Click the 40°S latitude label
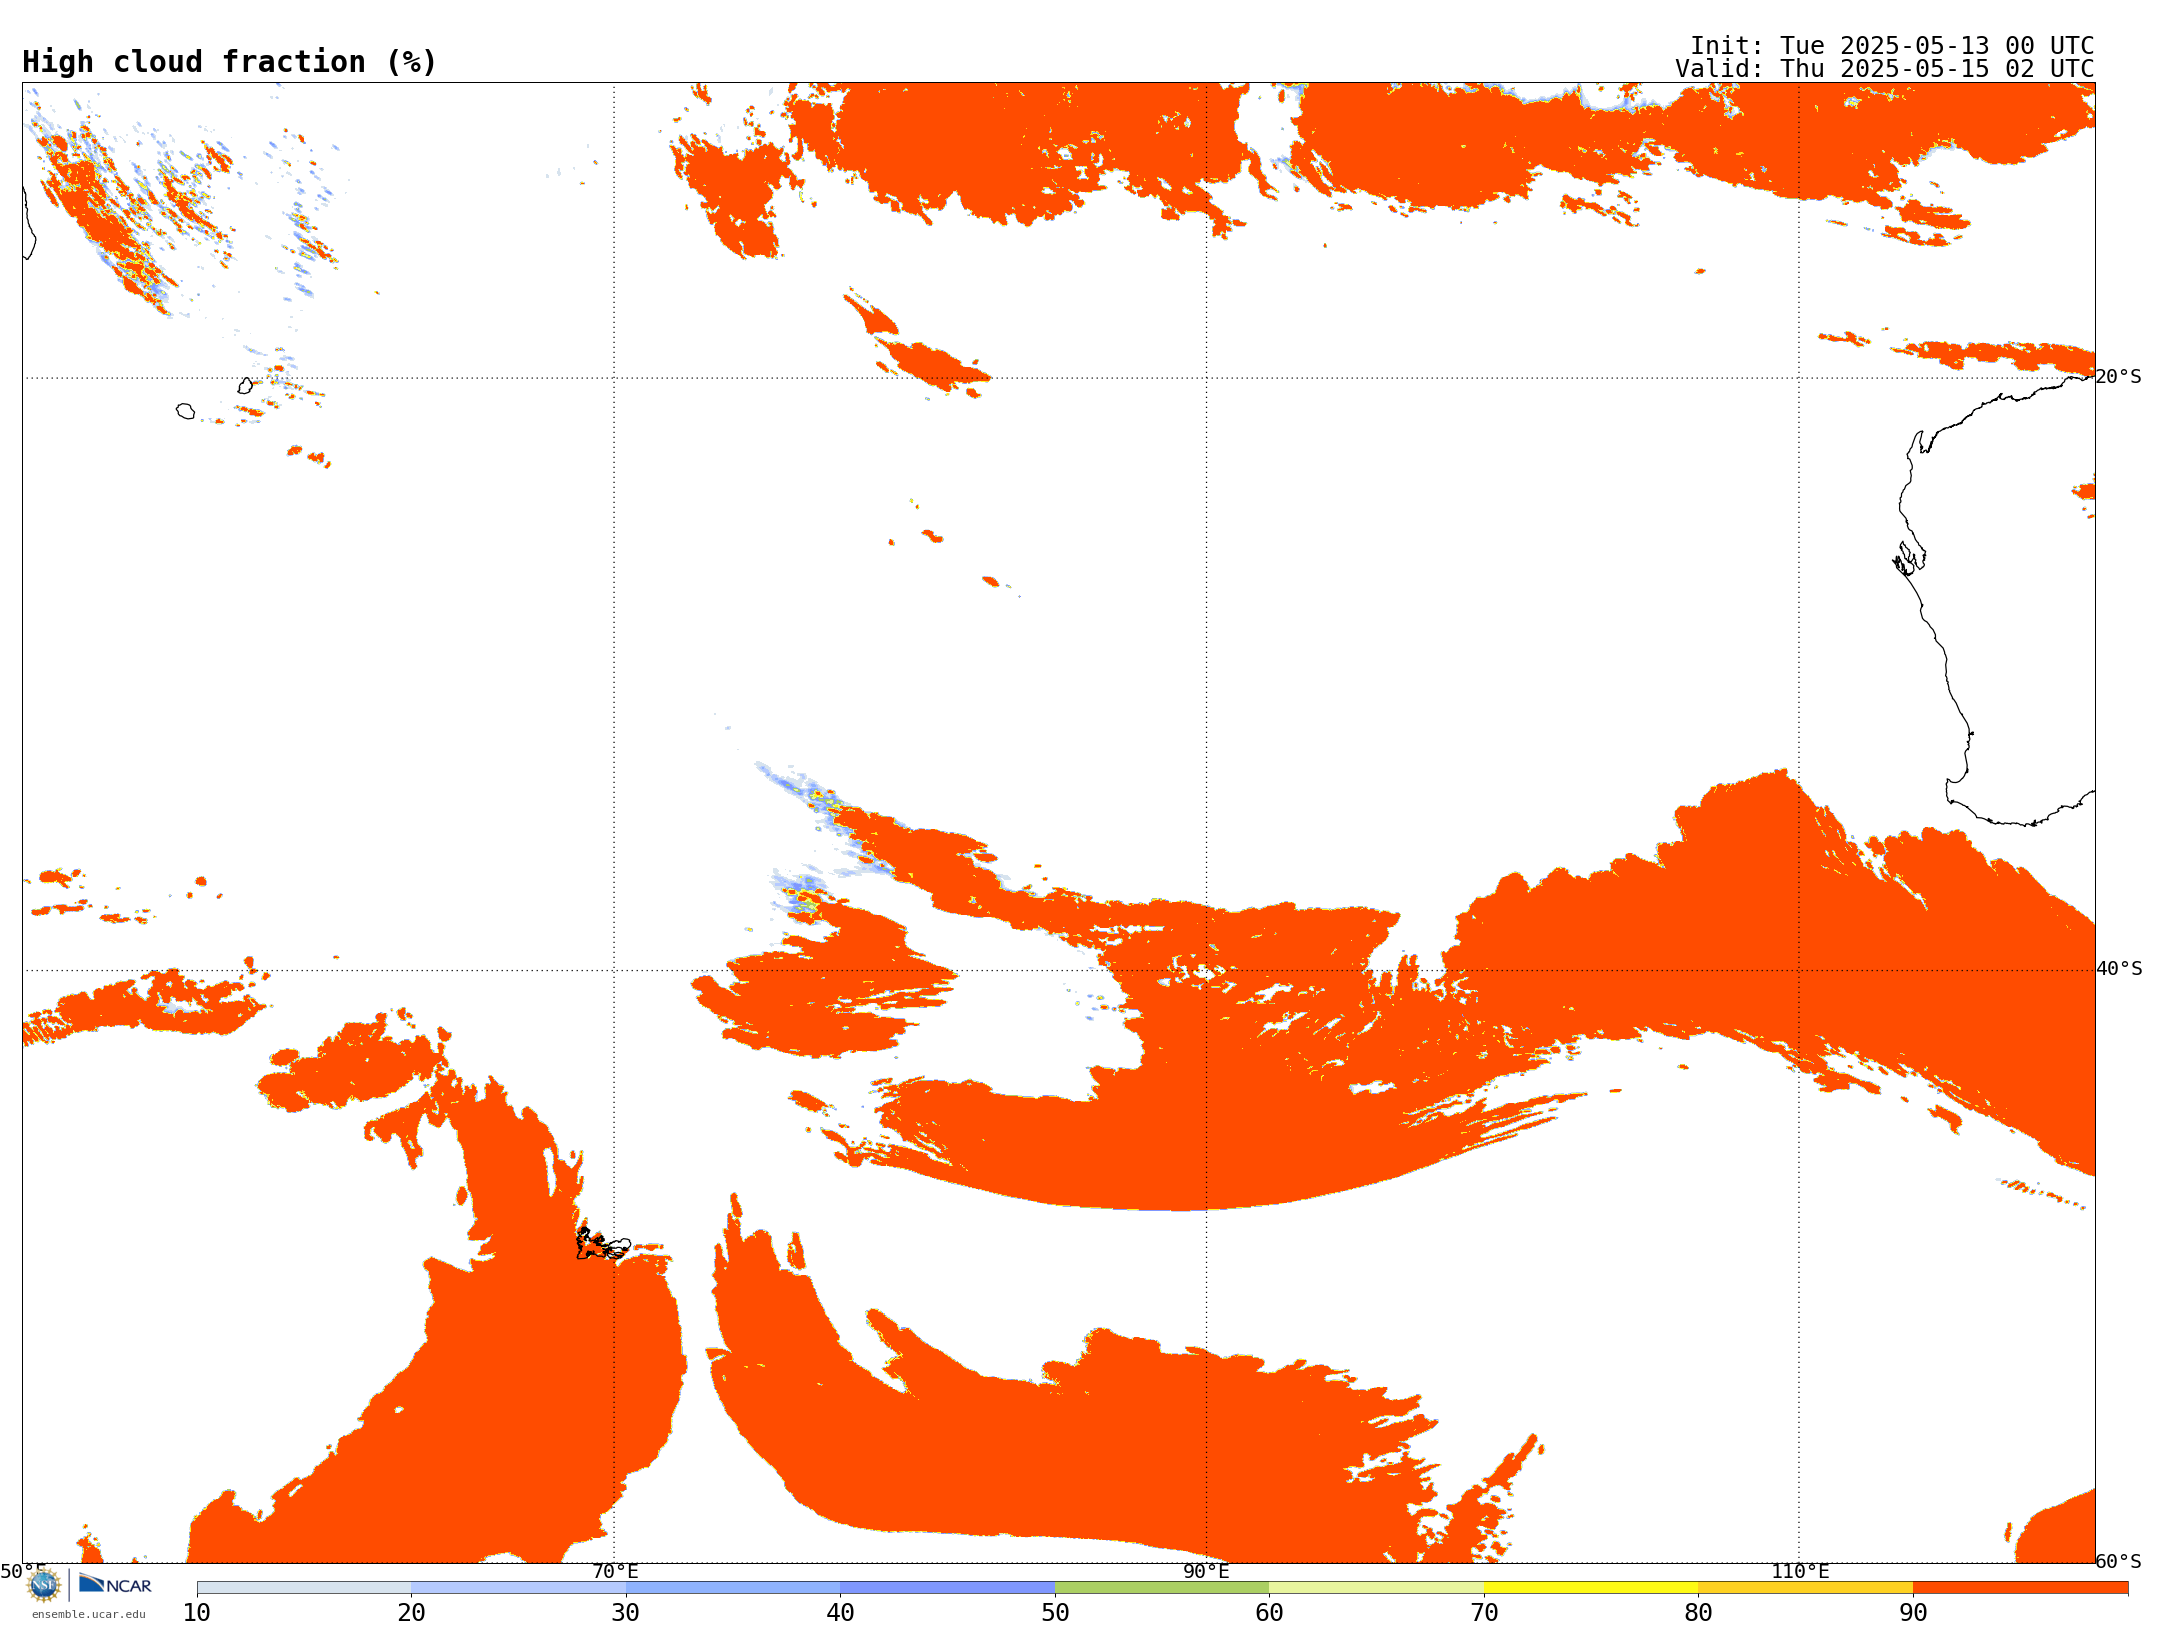Screen dimensions: 2160x1626 click(2118, 969)
